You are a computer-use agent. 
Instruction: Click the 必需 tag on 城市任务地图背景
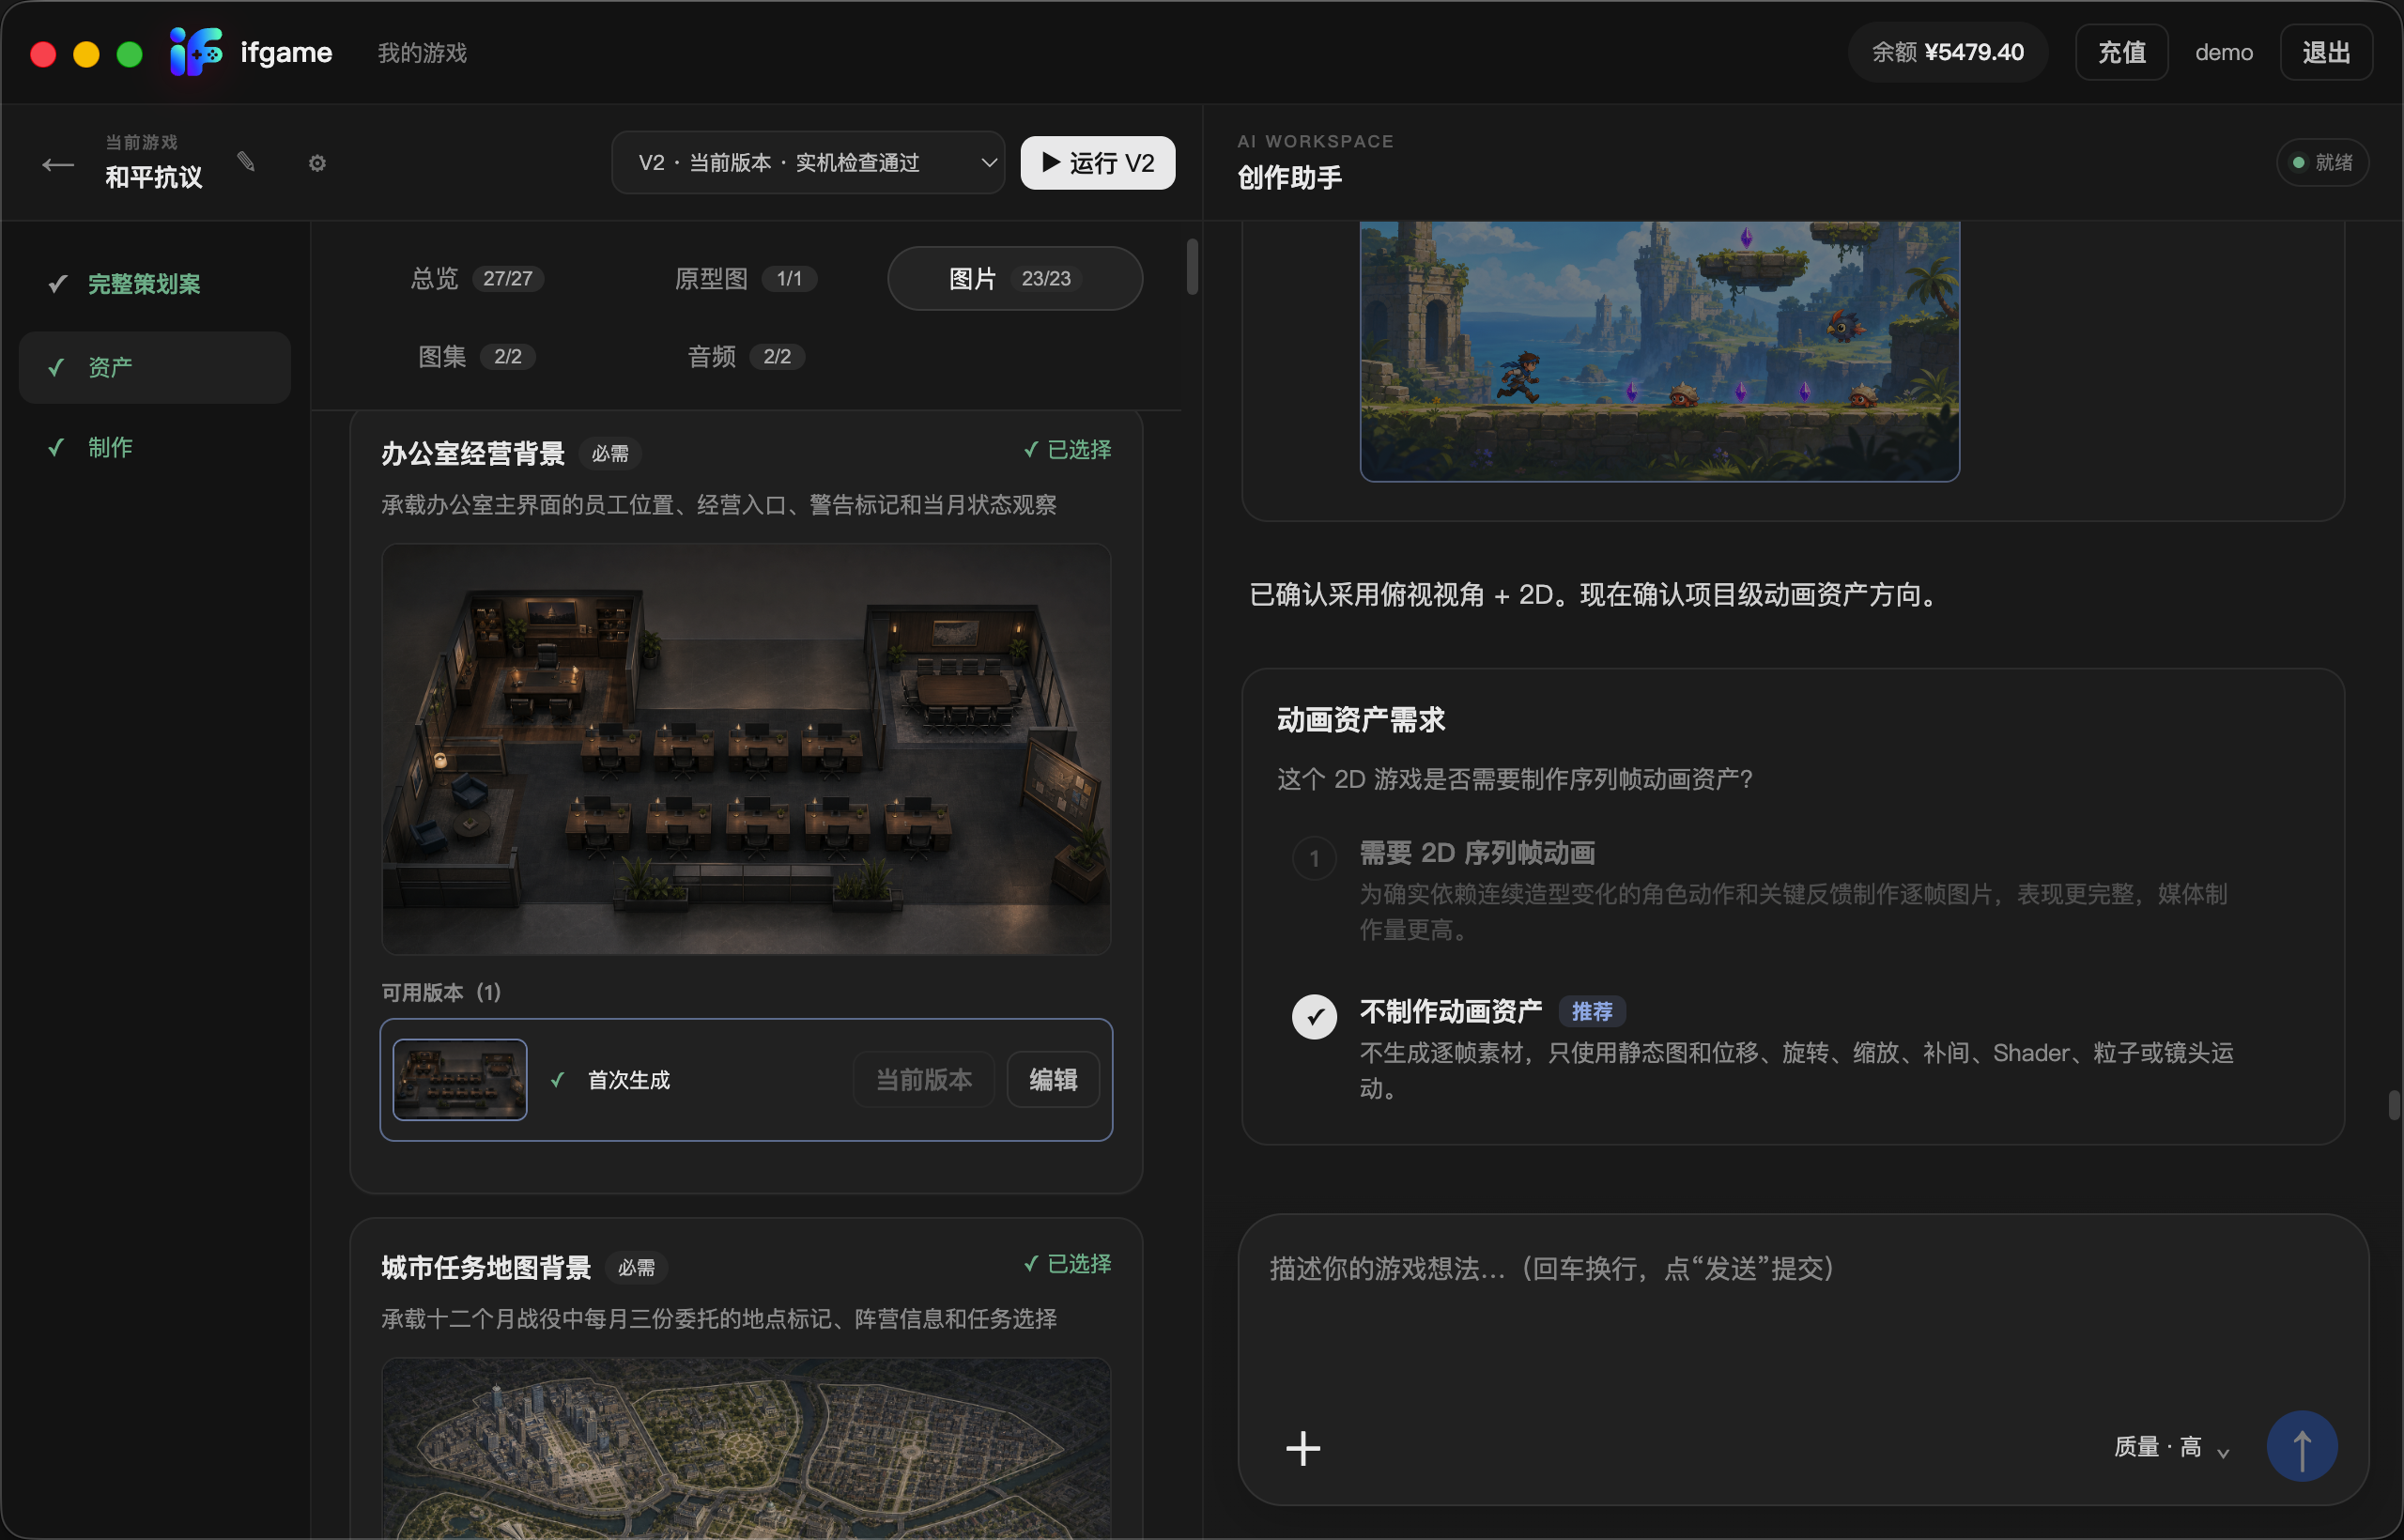tap(636, 1268)
